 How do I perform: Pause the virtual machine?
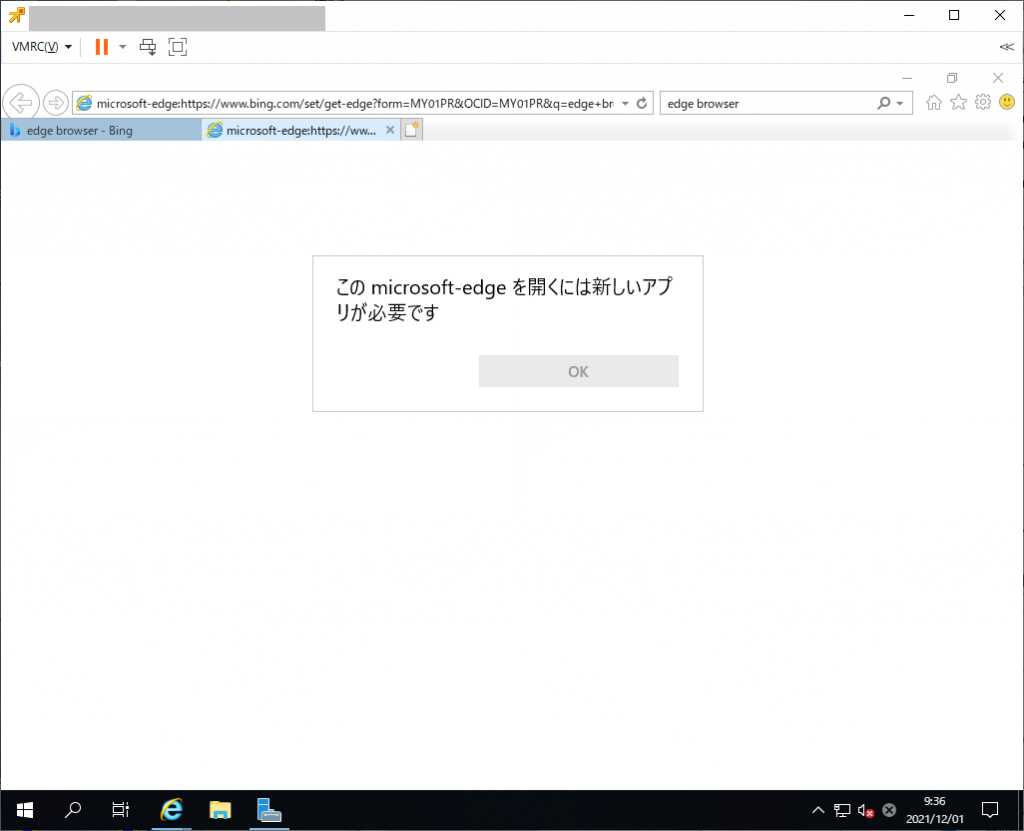coord(102,47)
